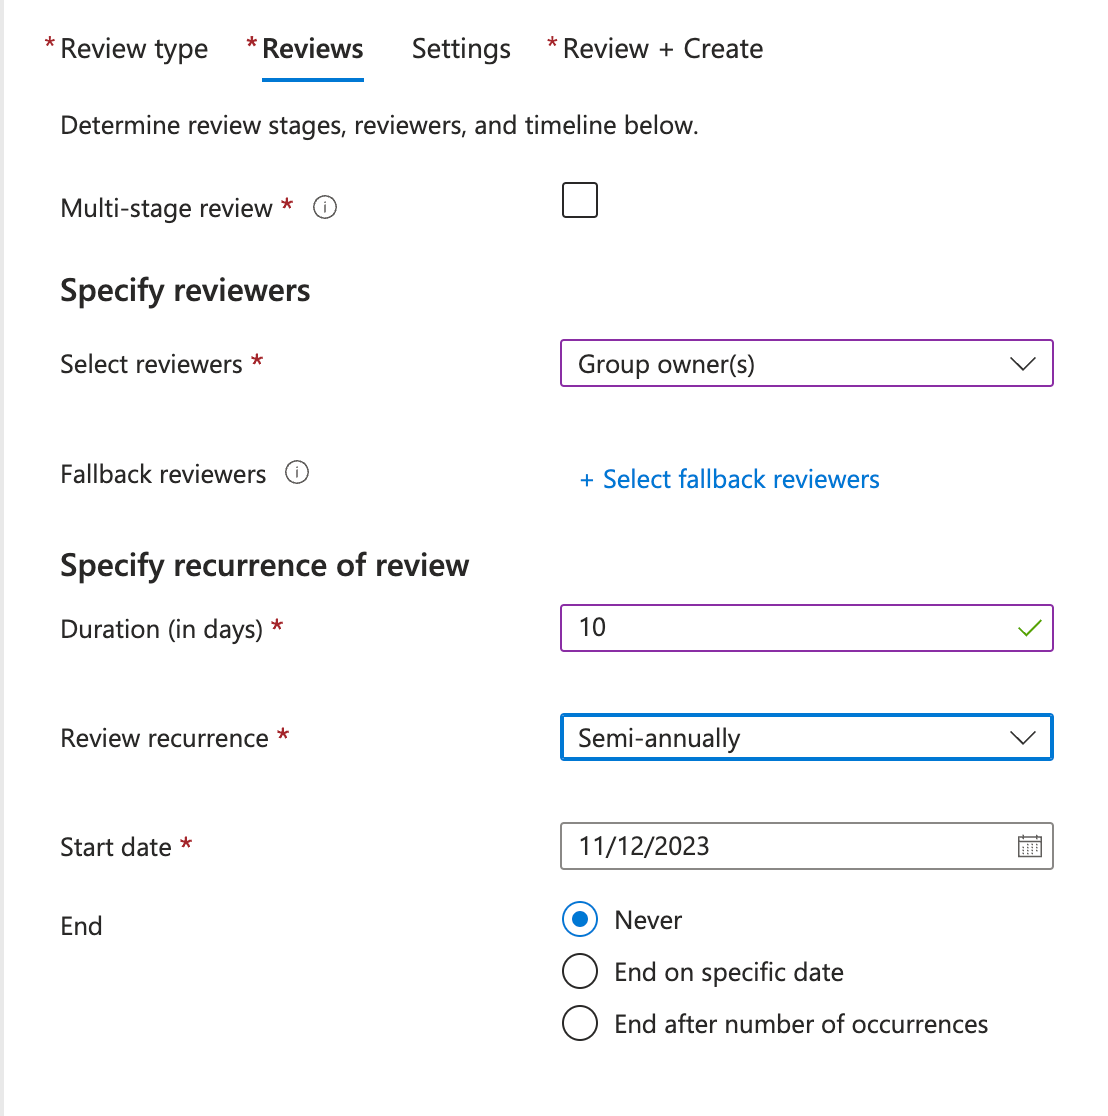
Task: Click the green checkmark in Duration field
Action: point(1029,629)
